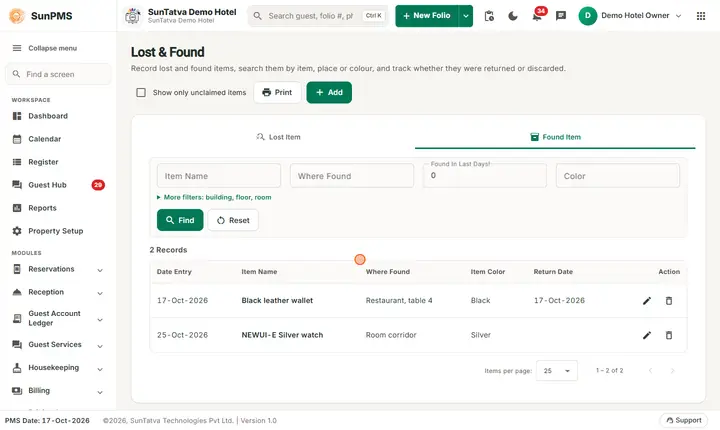Click the NEWUI-E Silver watch item name
This screenshot has width=720, height=430.
(282, 335)
